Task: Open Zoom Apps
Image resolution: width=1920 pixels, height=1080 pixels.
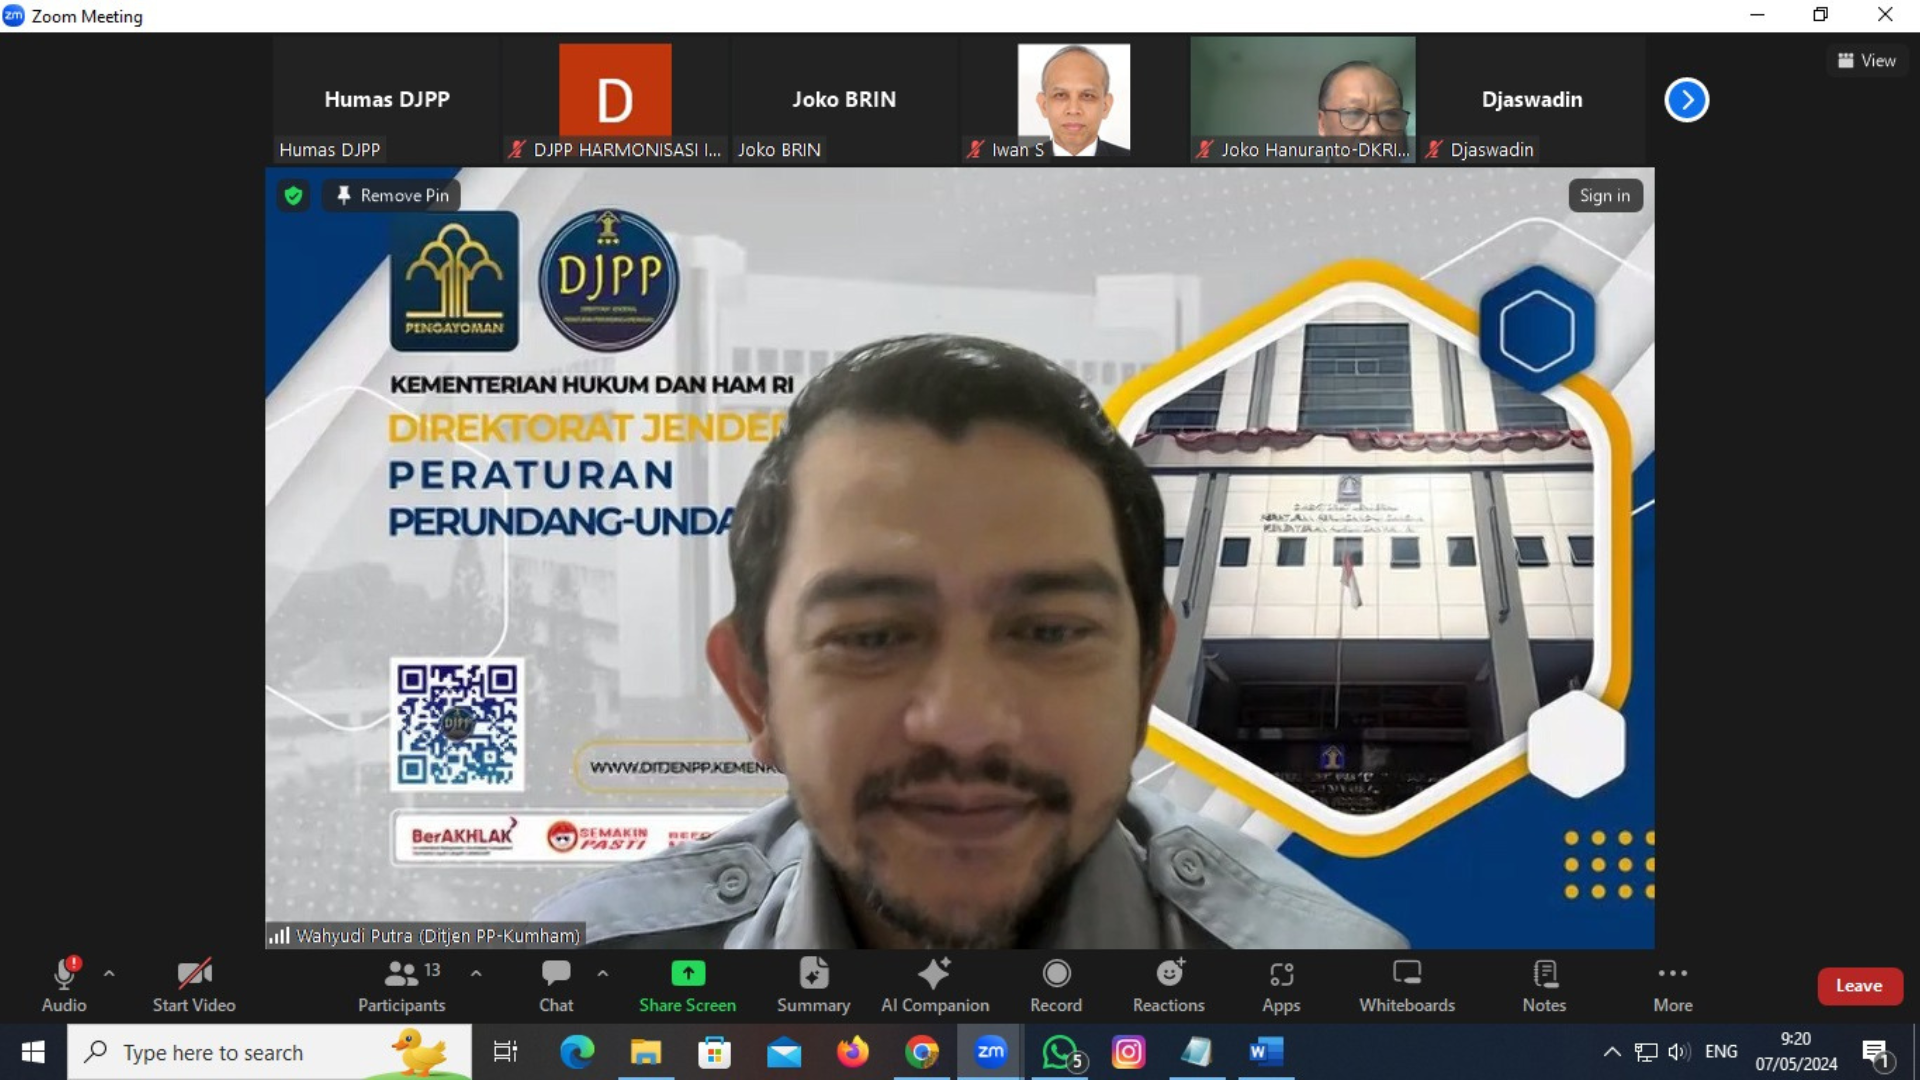Action: pyautogui.click(x=1281, y=985)
